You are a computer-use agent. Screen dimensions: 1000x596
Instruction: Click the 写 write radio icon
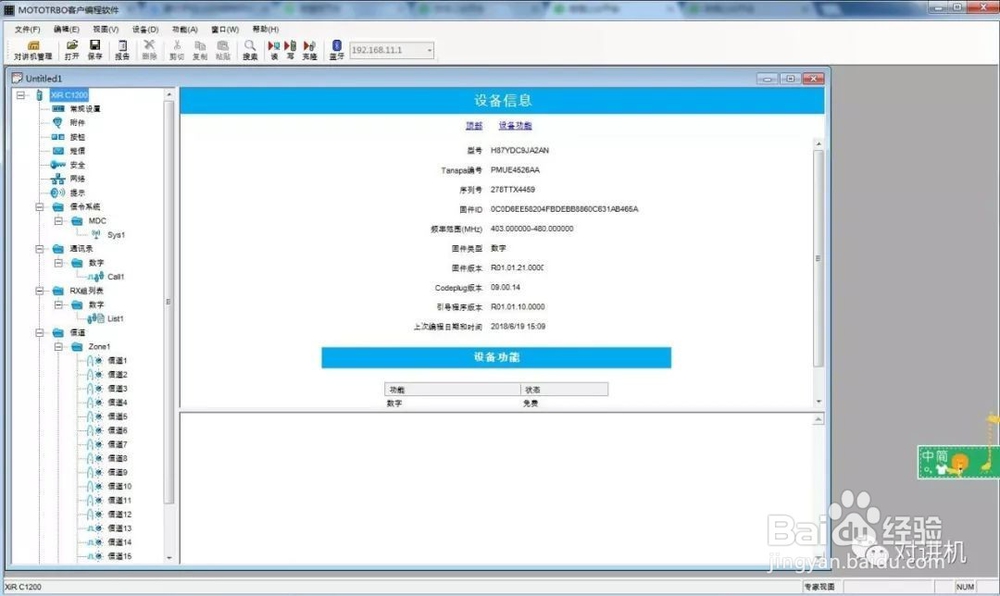[x=290, y=50]
